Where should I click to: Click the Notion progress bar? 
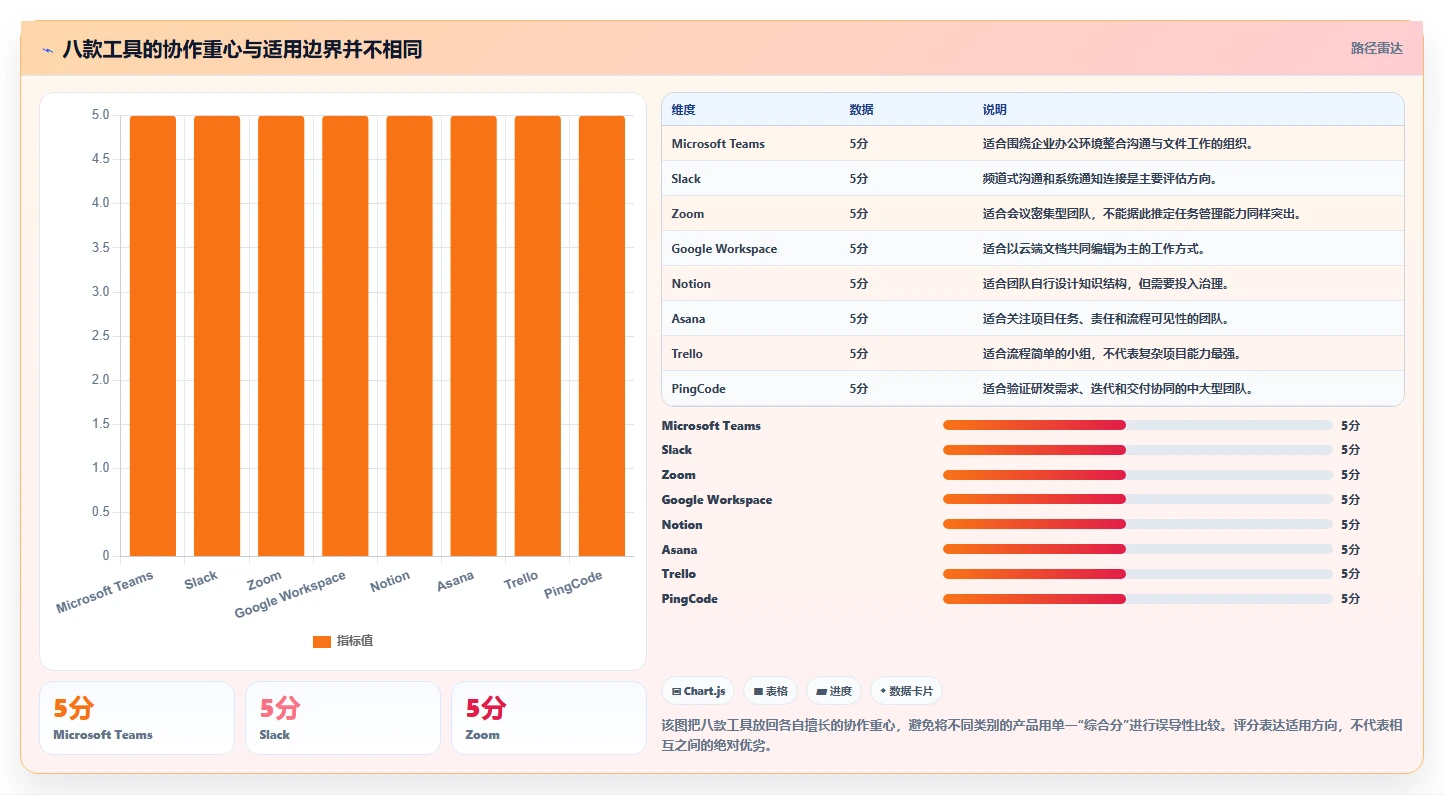[x=1138, y=525]
